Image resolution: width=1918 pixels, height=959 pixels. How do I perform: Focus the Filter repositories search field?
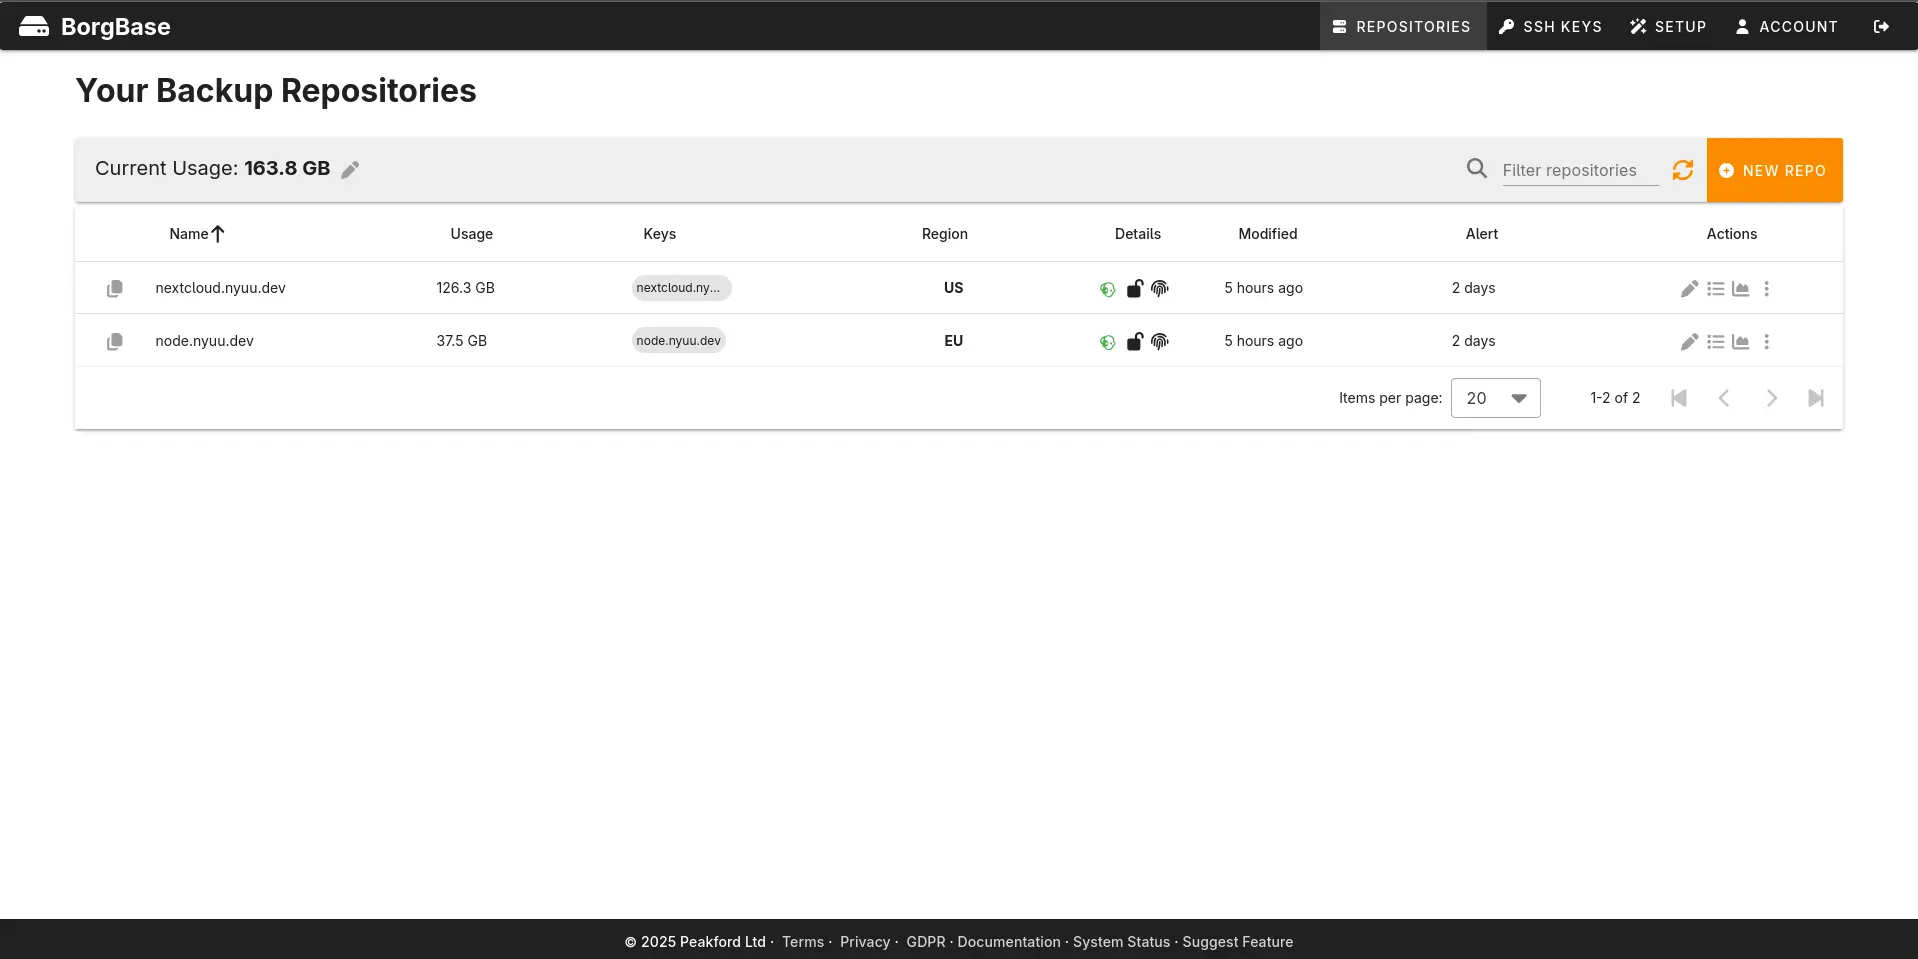[x=1579, y=171]
